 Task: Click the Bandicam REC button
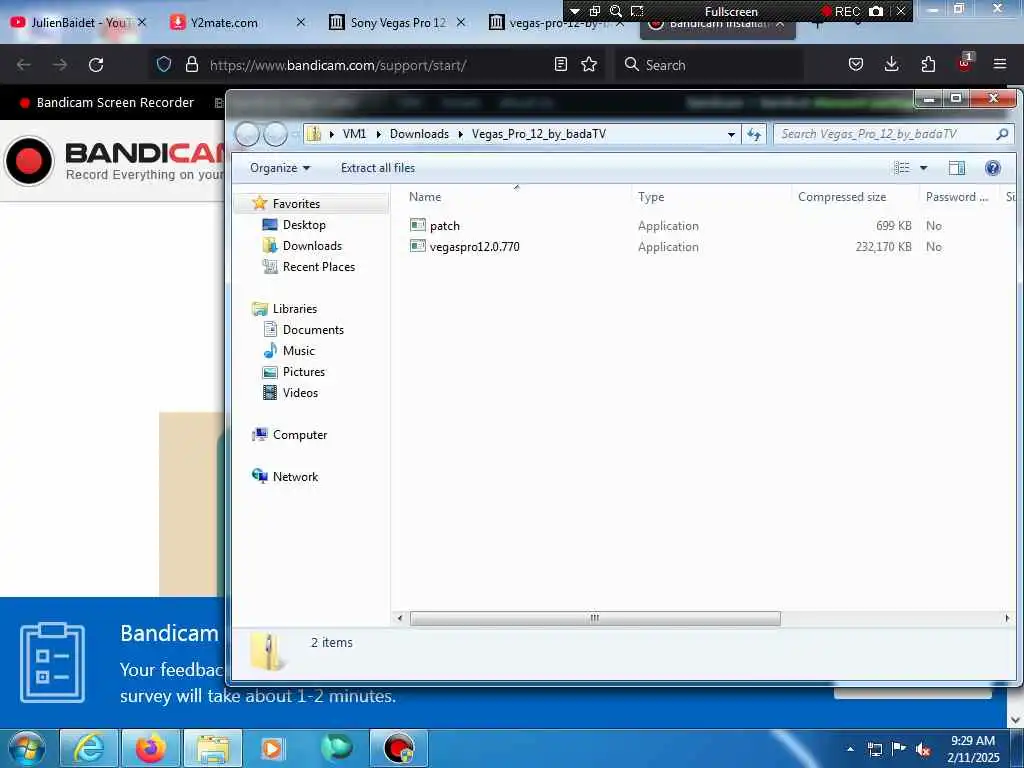click(841, 11)
